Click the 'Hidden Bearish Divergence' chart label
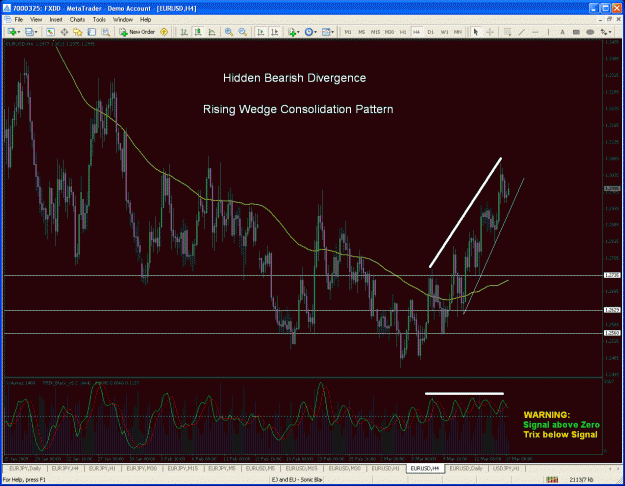The image size is (625, 486). click(x=295, y=78)
